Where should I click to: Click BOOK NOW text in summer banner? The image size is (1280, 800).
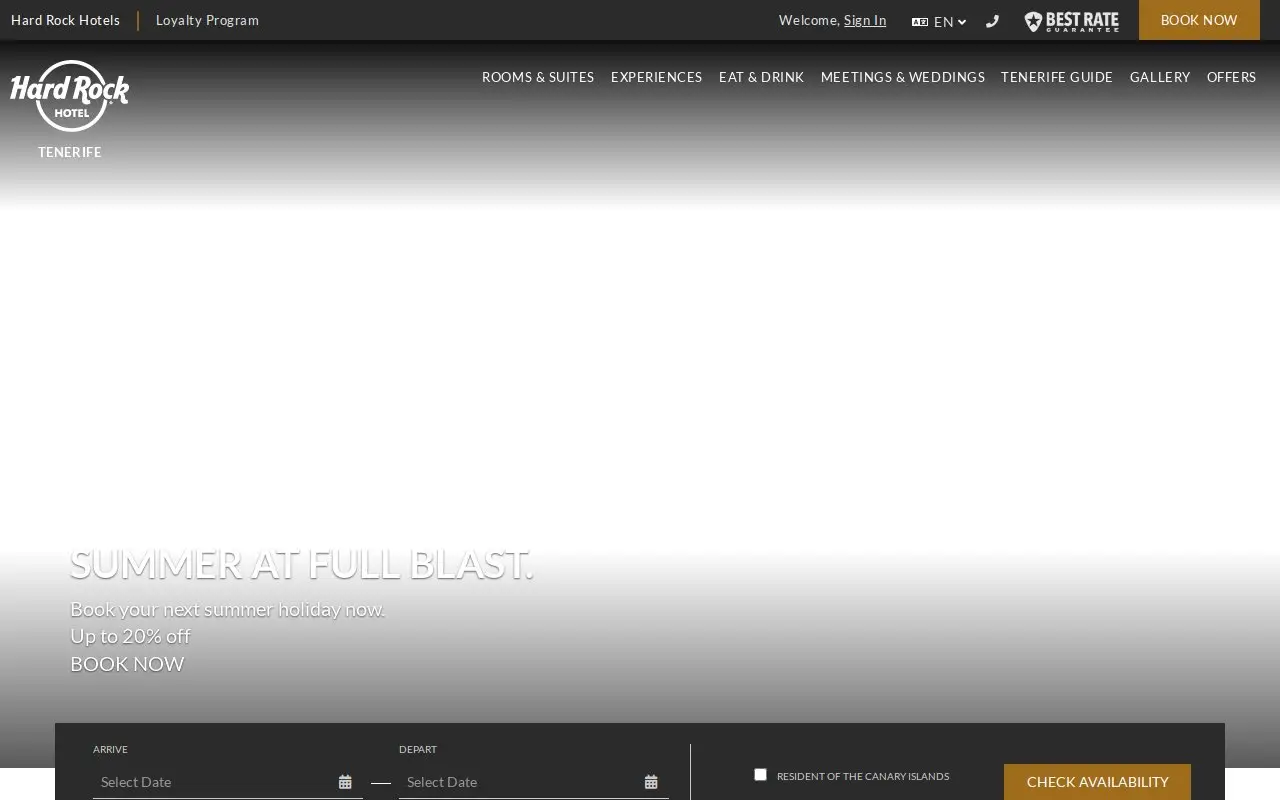pos(127,664)
